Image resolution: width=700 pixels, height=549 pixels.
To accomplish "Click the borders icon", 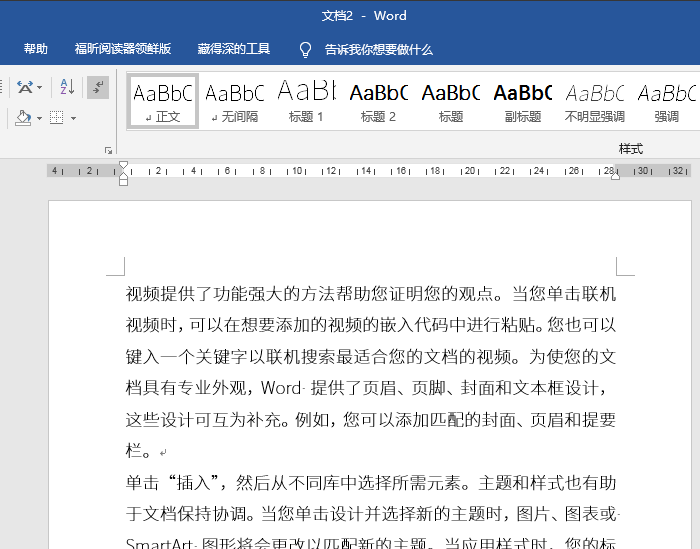I will 57,118.
